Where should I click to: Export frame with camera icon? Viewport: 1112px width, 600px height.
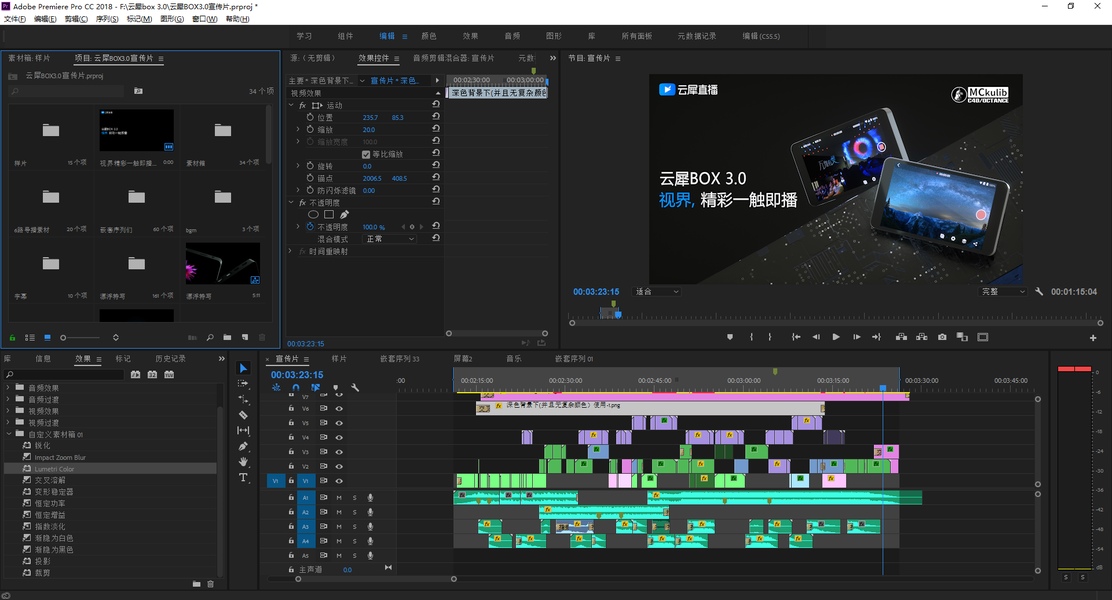click(x=942, y=337)
